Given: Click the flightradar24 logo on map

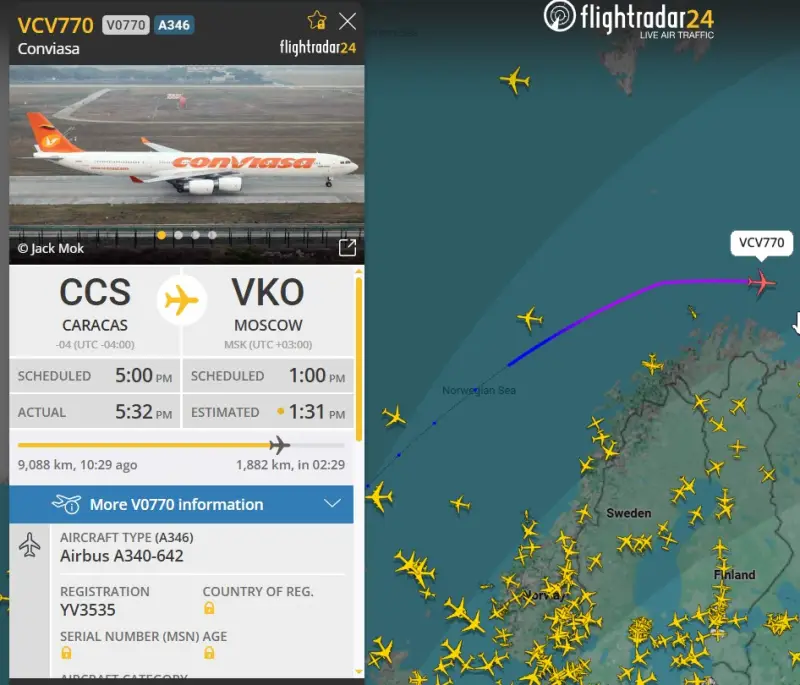Looking at the screenshot, I should 629,19.
